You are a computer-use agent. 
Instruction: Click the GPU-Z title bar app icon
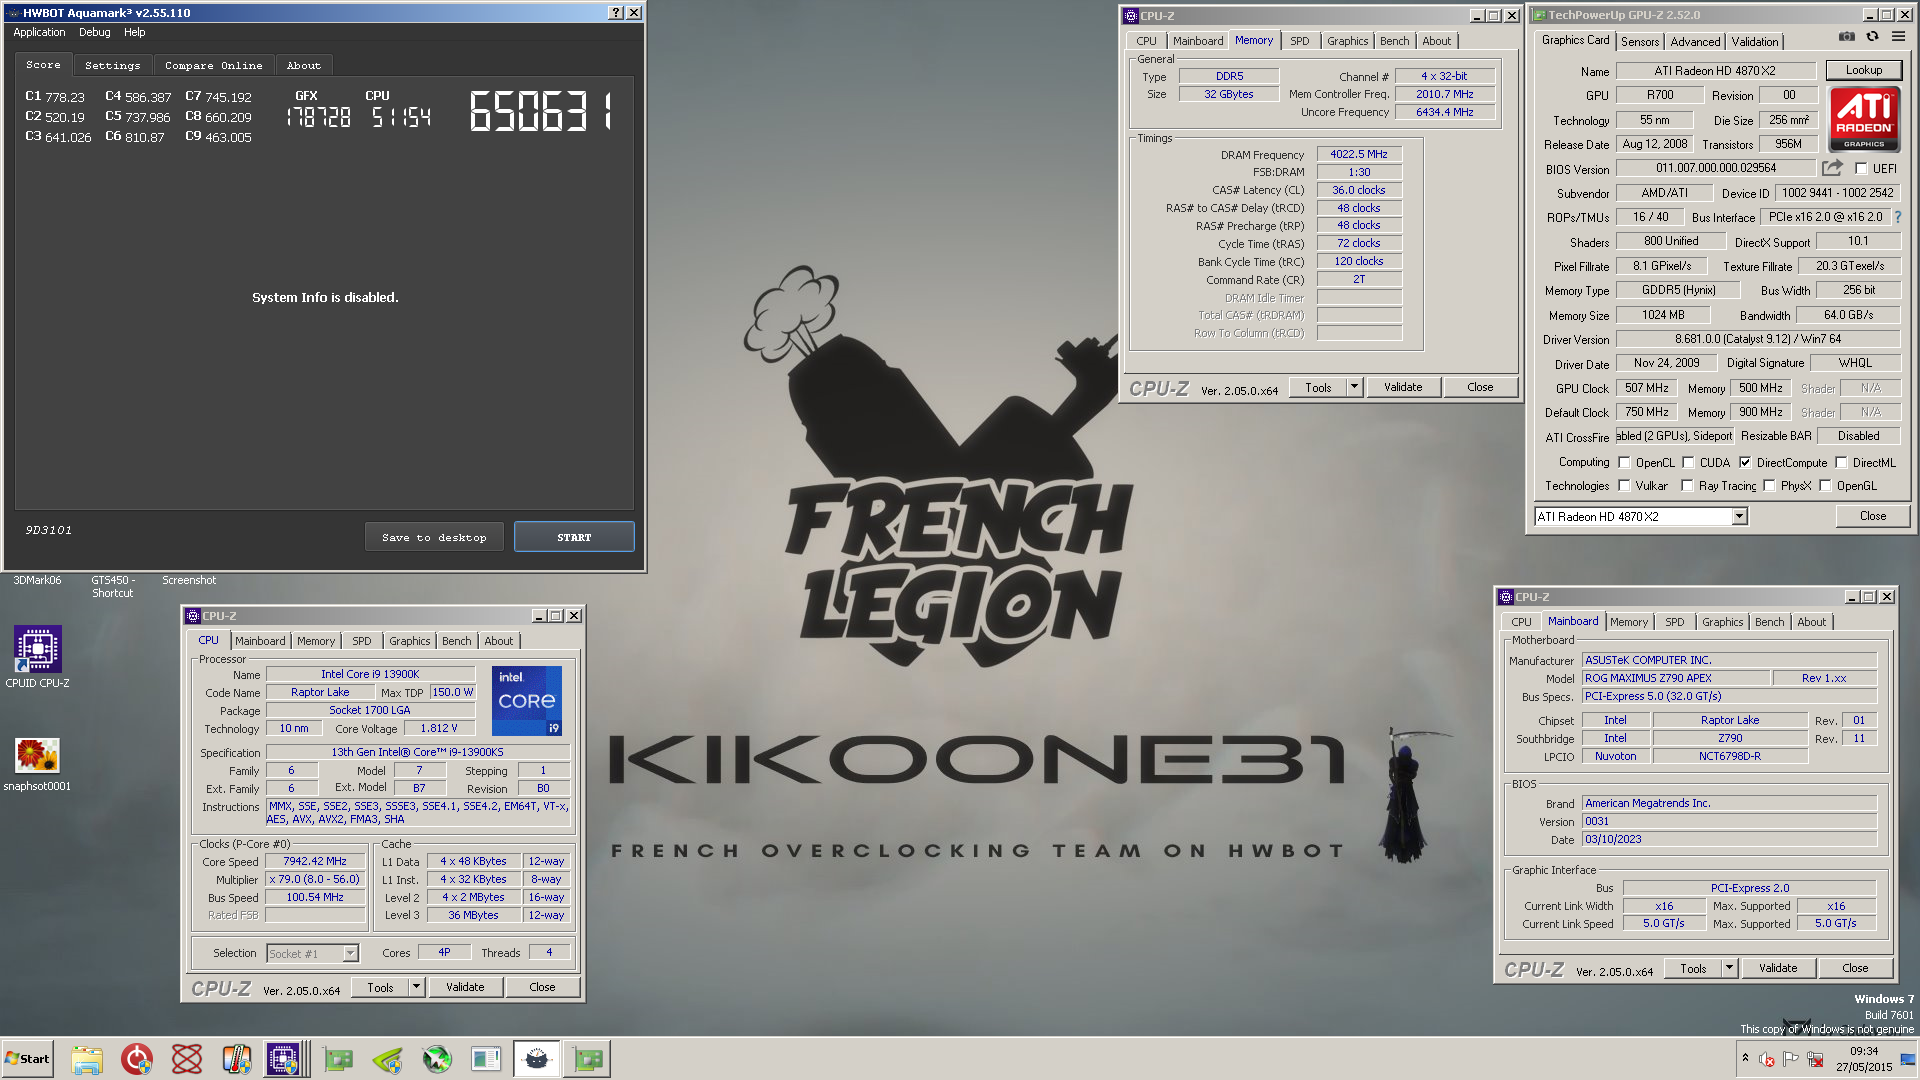tap(1539, 15)
